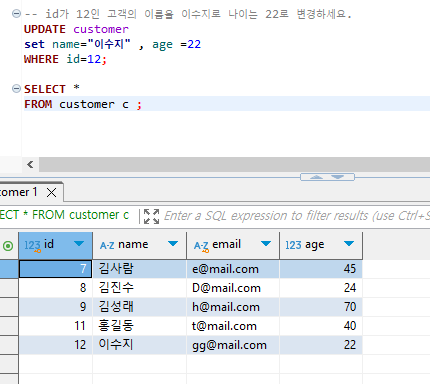Click the numeric type icon on age column
The image size is (430, 384).
pyautogui.click(x=293, y=245)
